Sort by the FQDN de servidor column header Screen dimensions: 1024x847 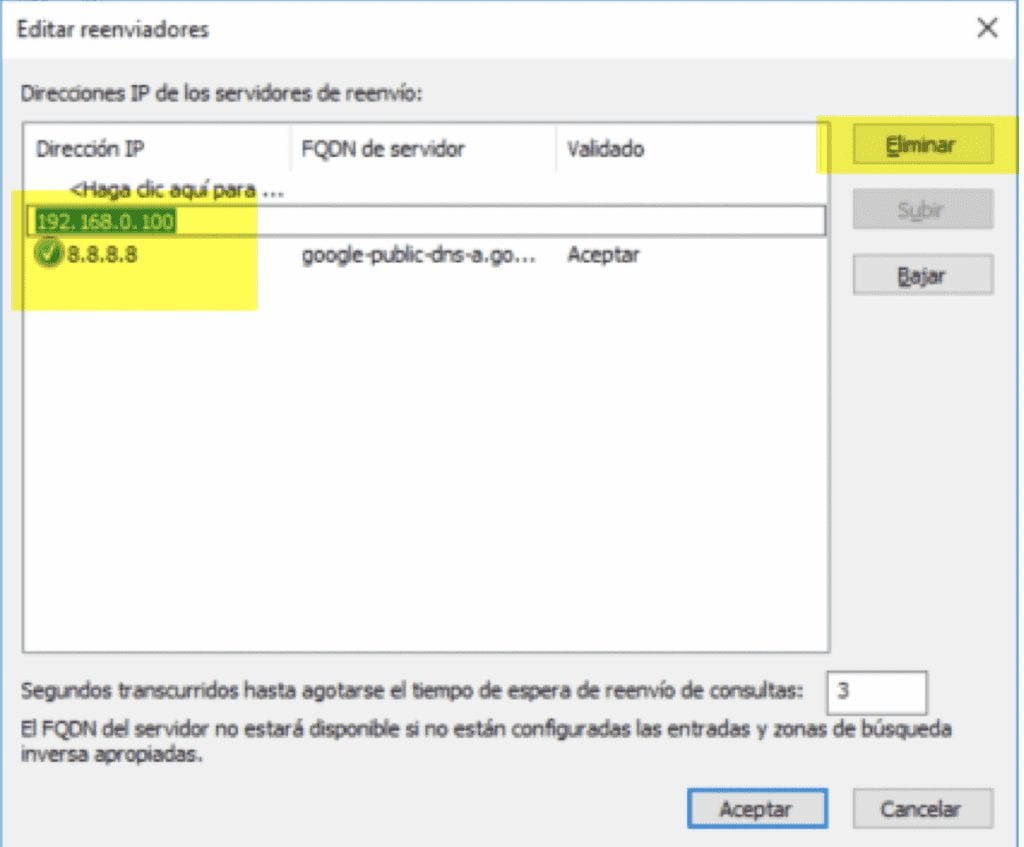tap(383, 148)
